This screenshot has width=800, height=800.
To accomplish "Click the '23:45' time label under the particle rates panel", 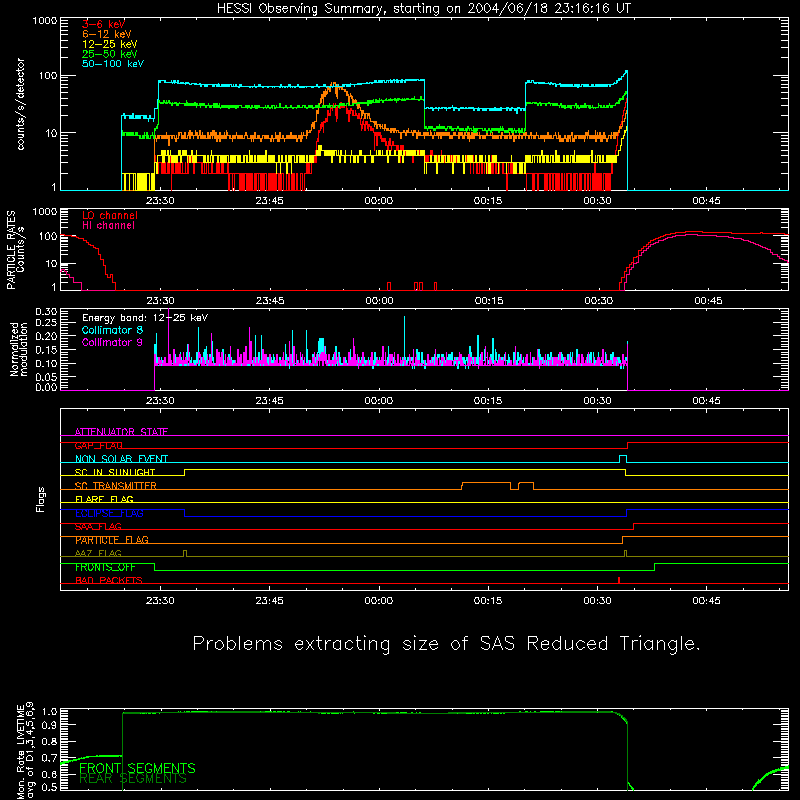I will coord(270,301).
